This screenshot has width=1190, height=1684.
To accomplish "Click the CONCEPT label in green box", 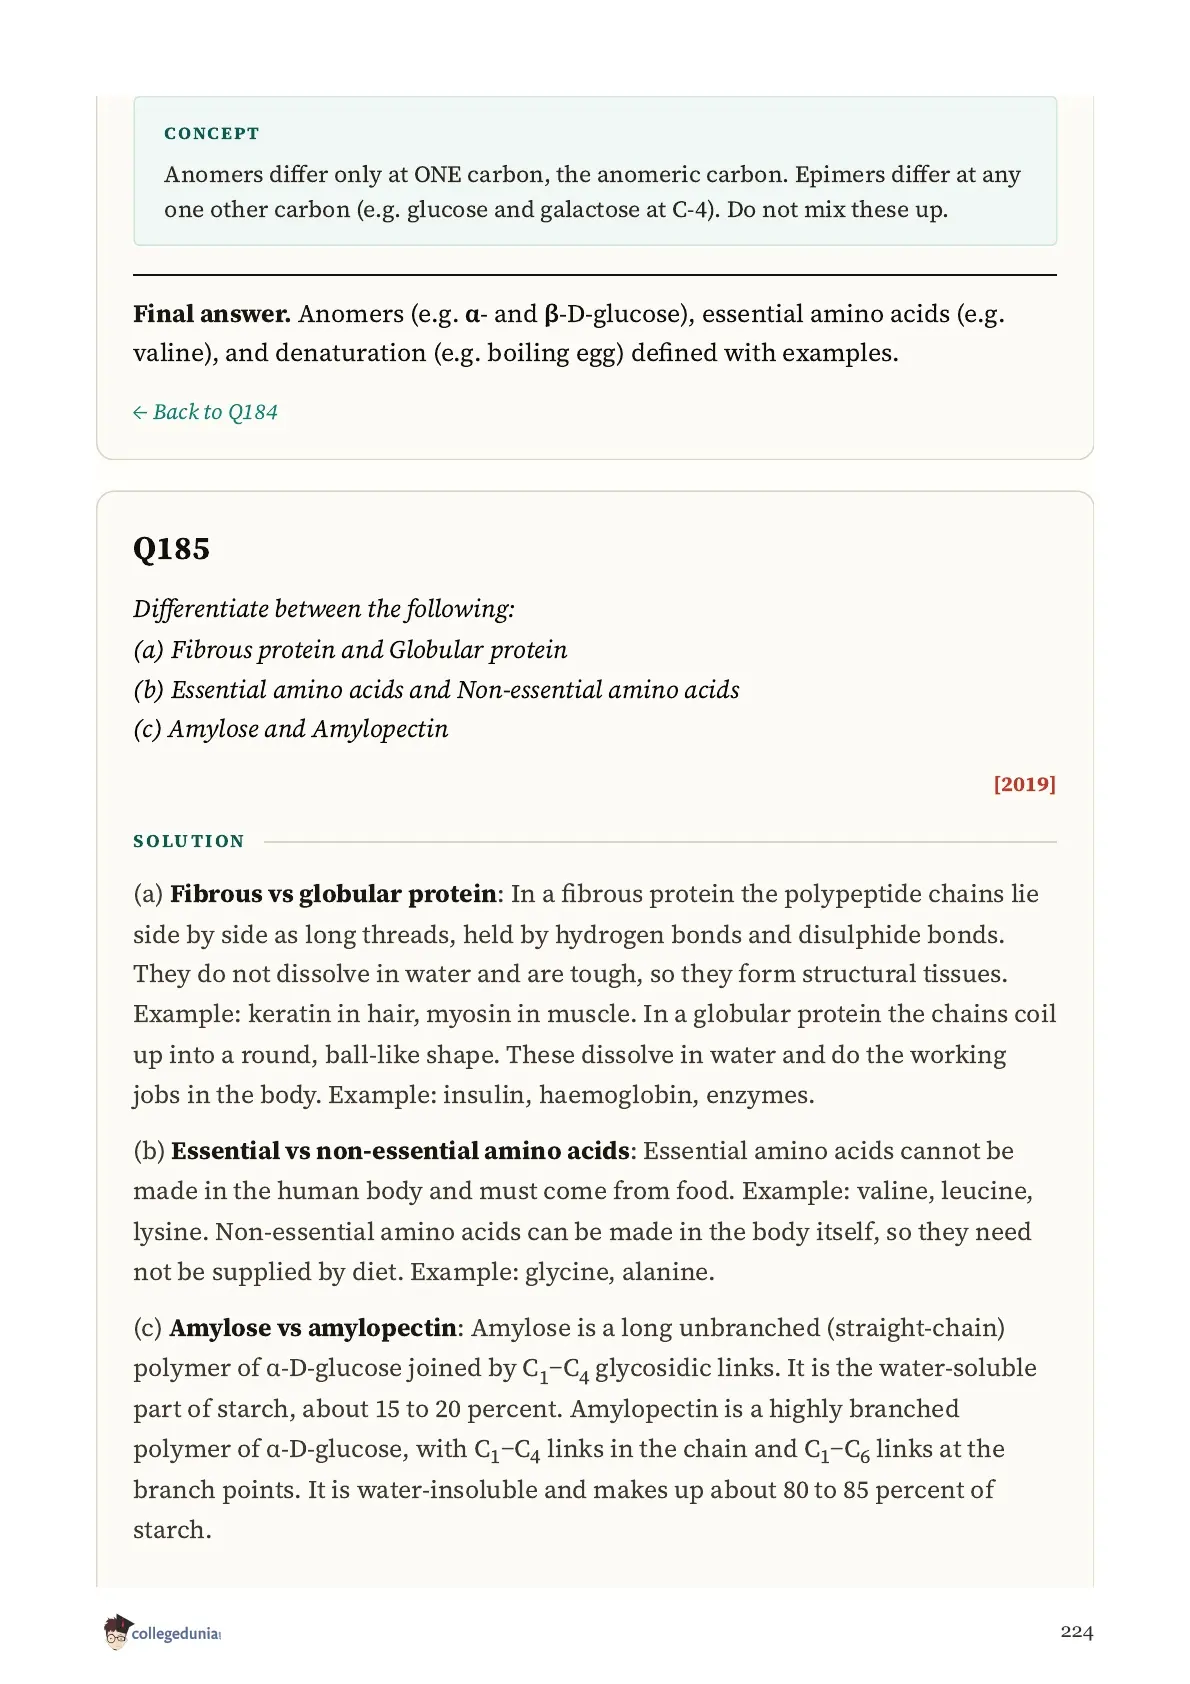I will 211,134.
